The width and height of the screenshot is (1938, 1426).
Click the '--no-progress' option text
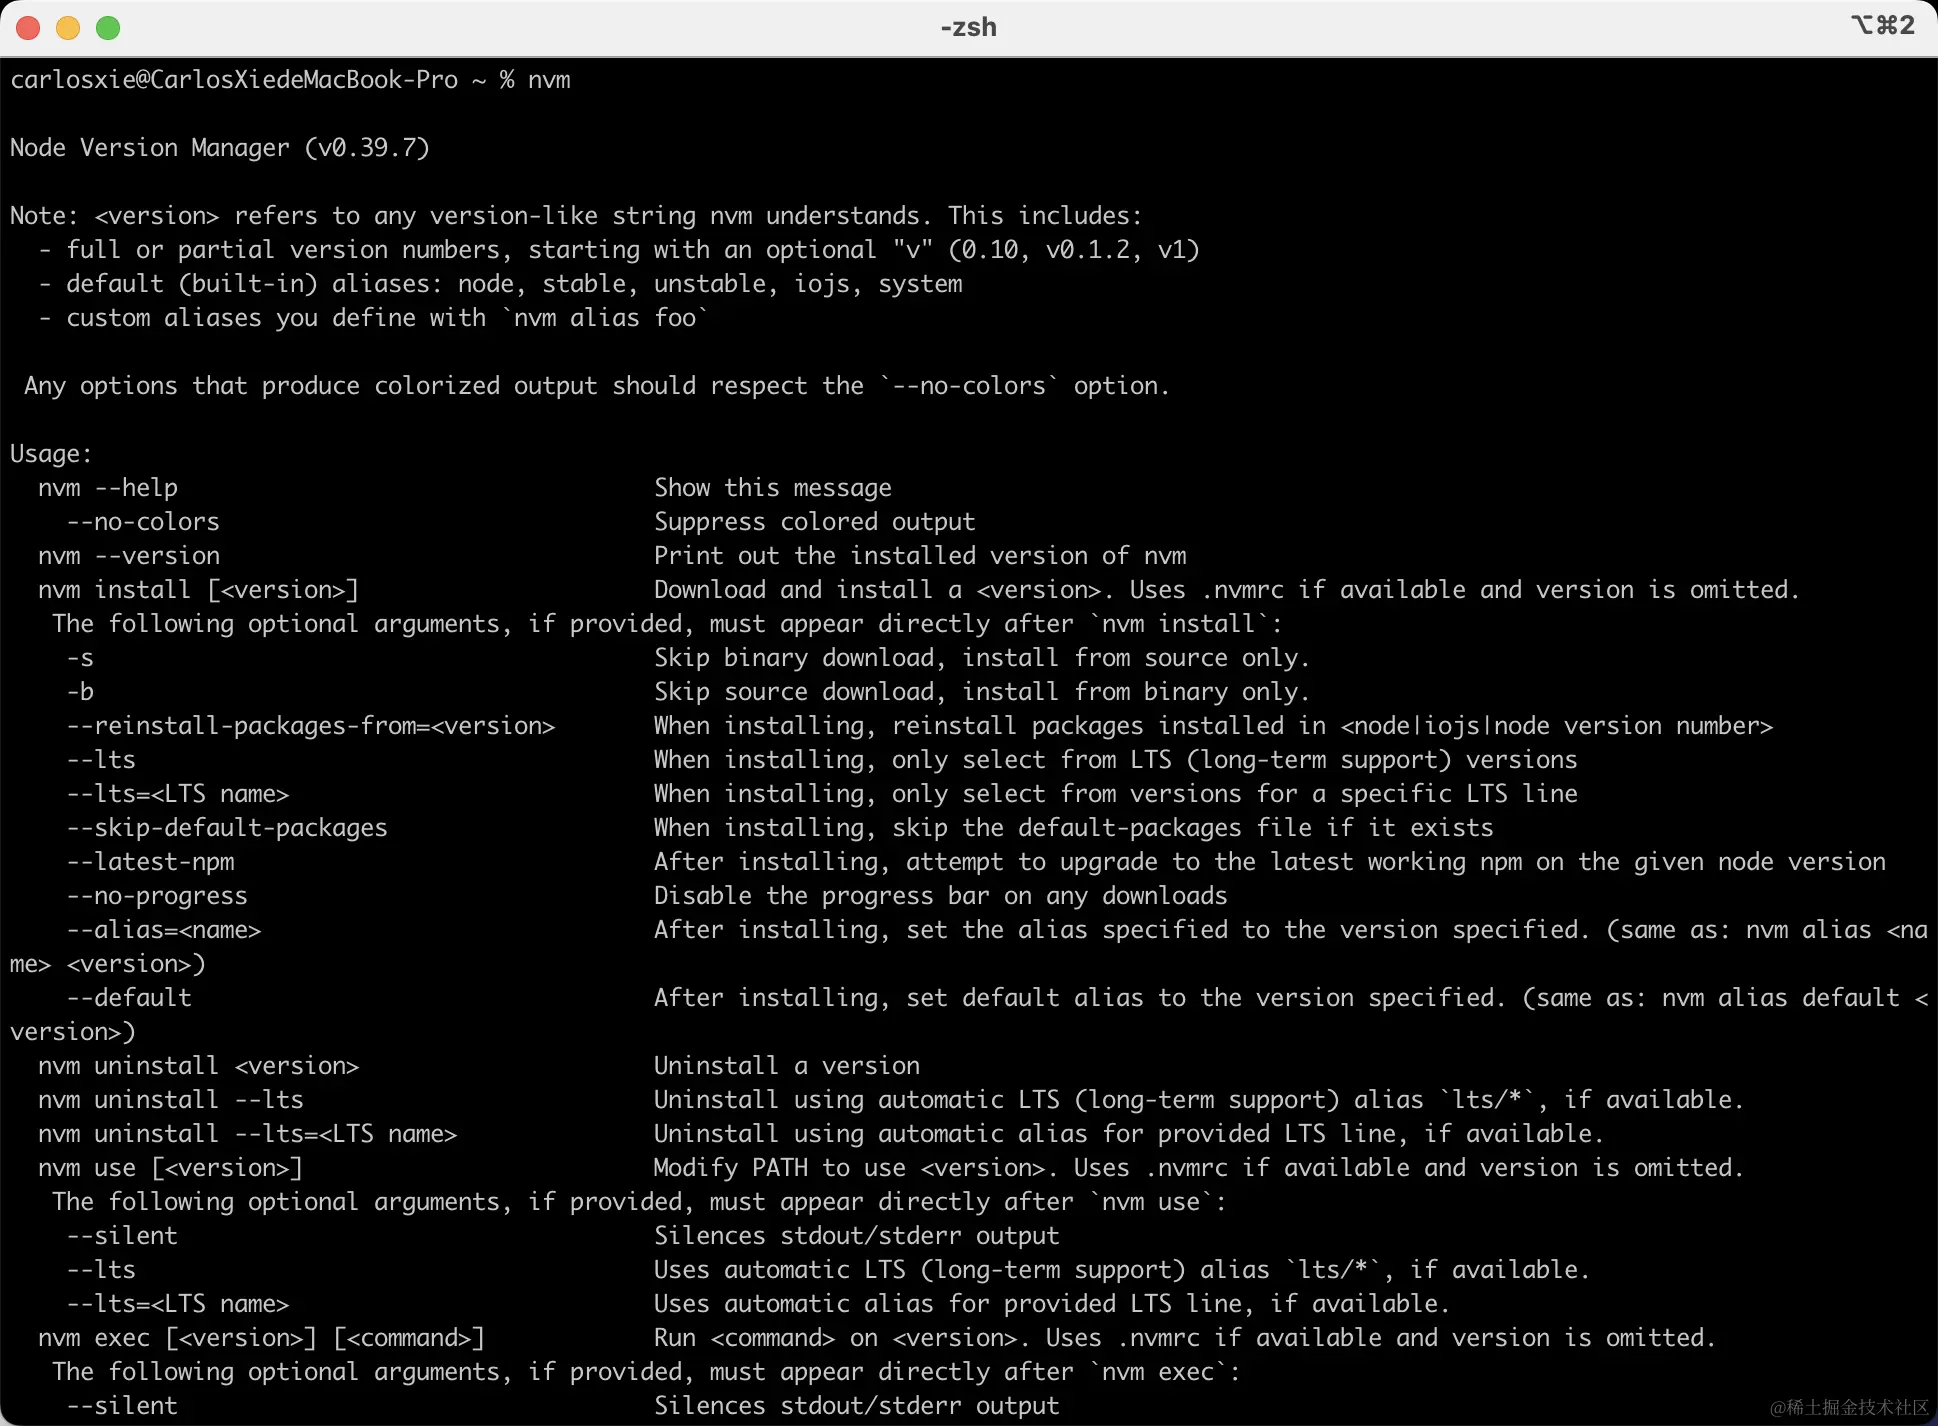[x=157, y=896]
